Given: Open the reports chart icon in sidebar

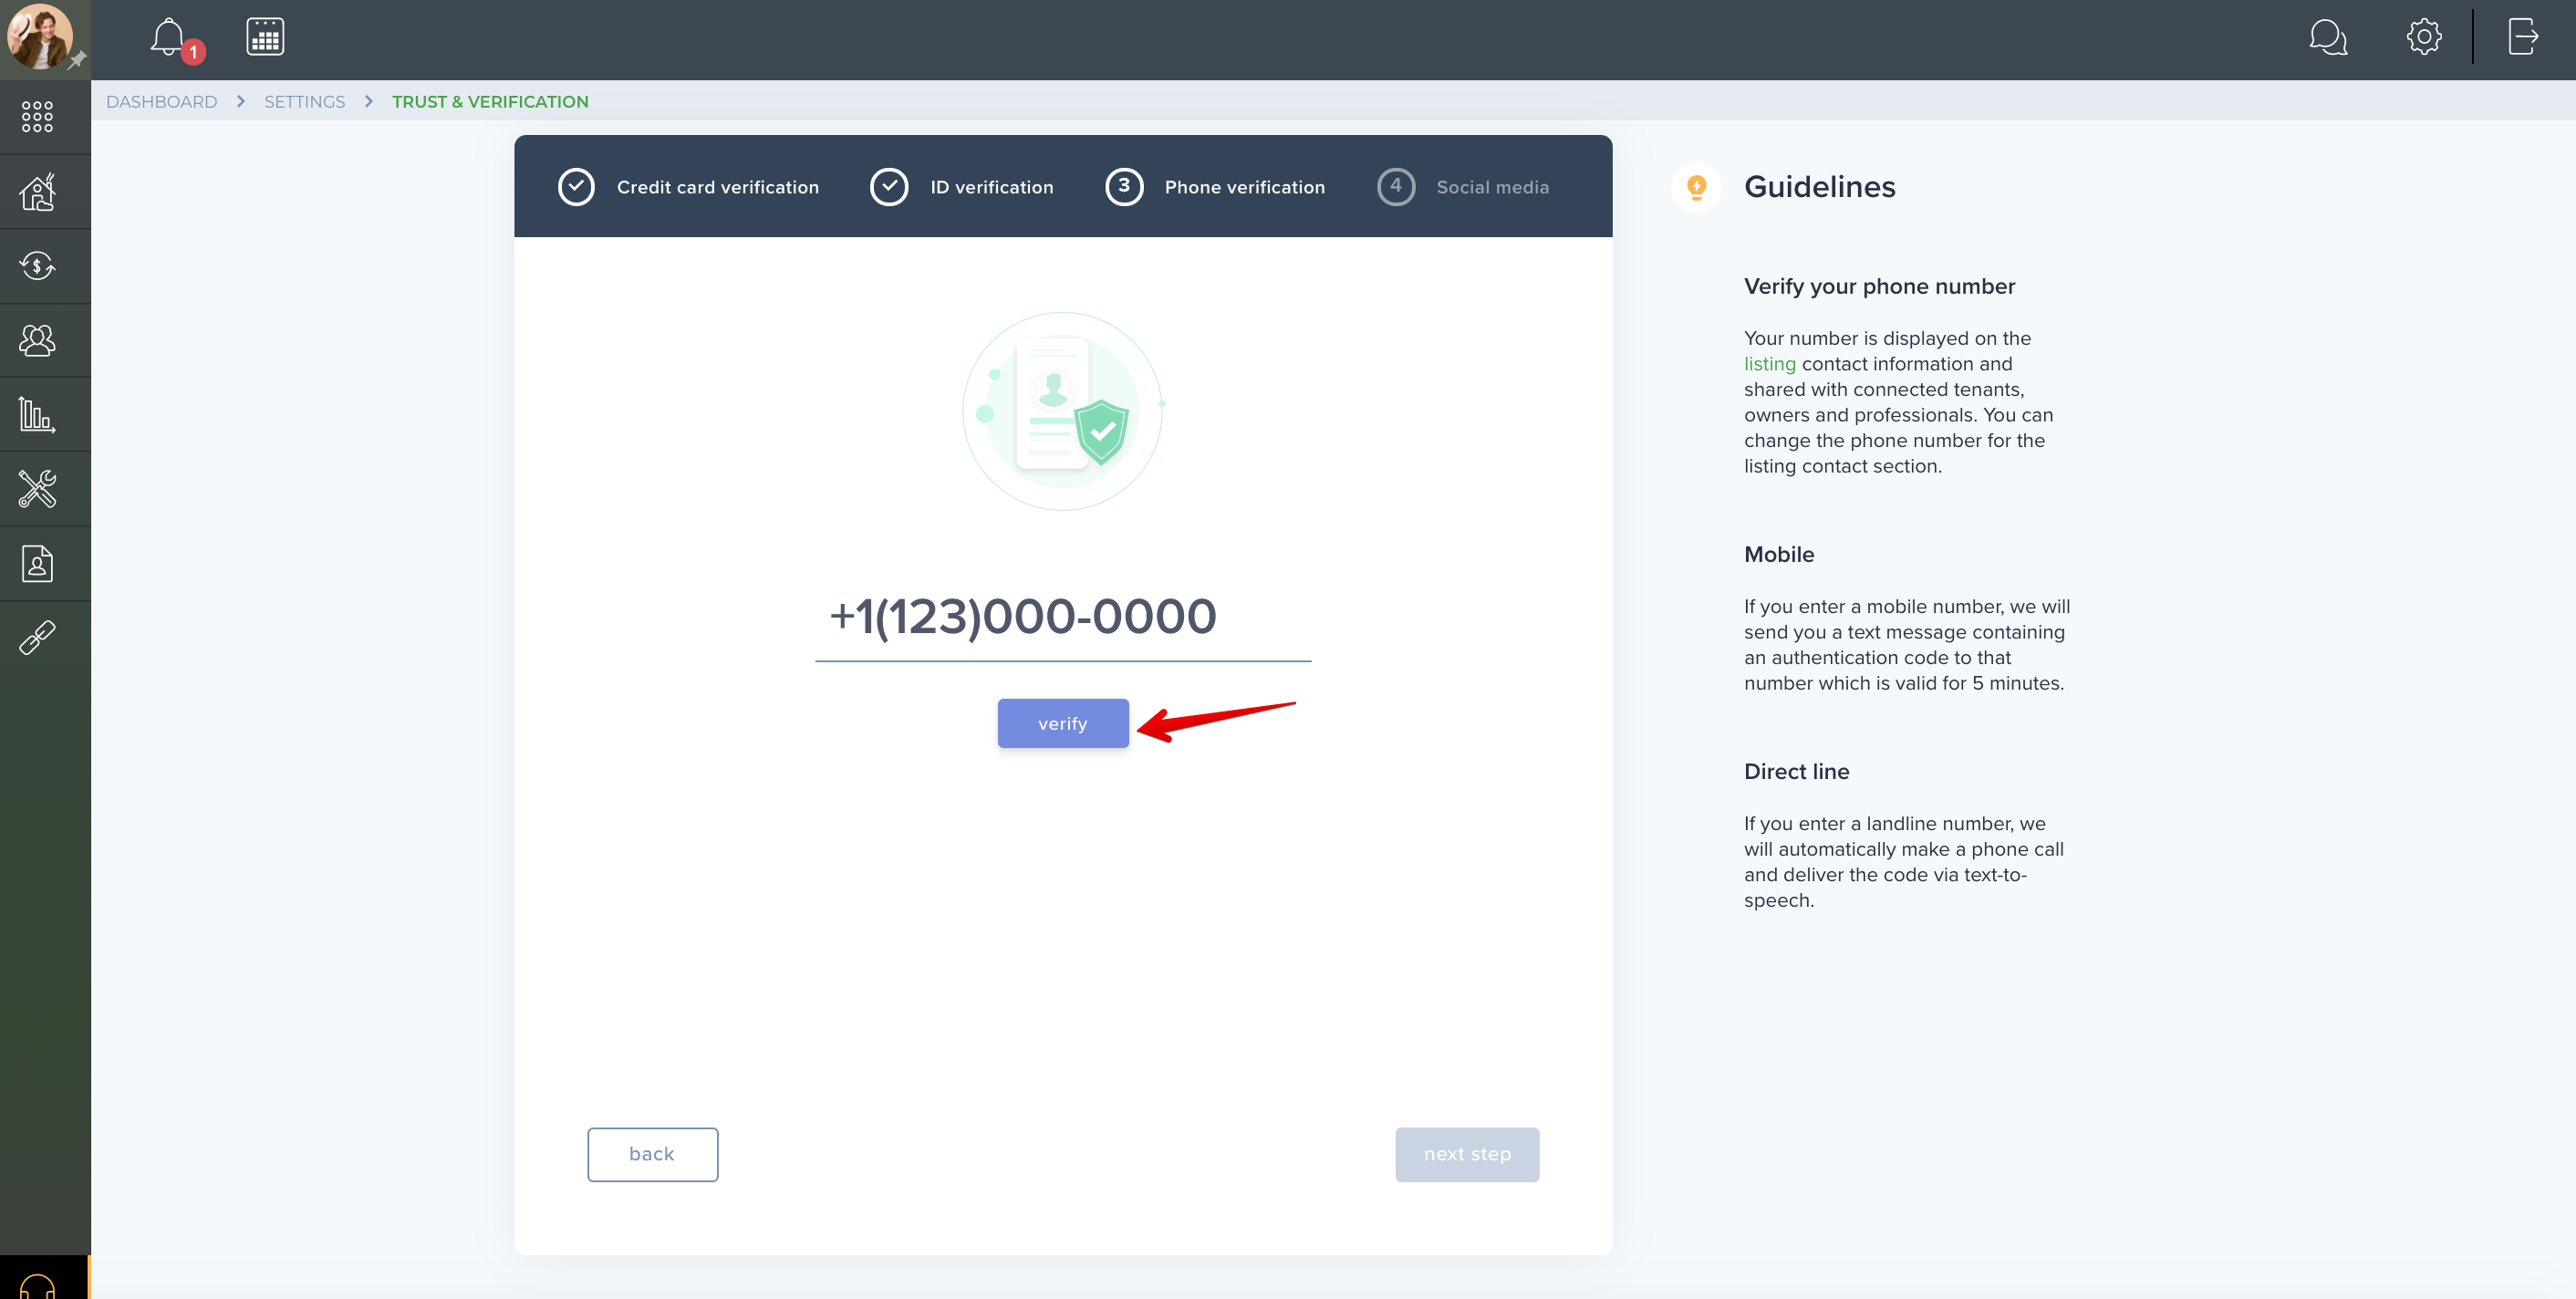Looking at the screenshot, I should coord(38,414).
